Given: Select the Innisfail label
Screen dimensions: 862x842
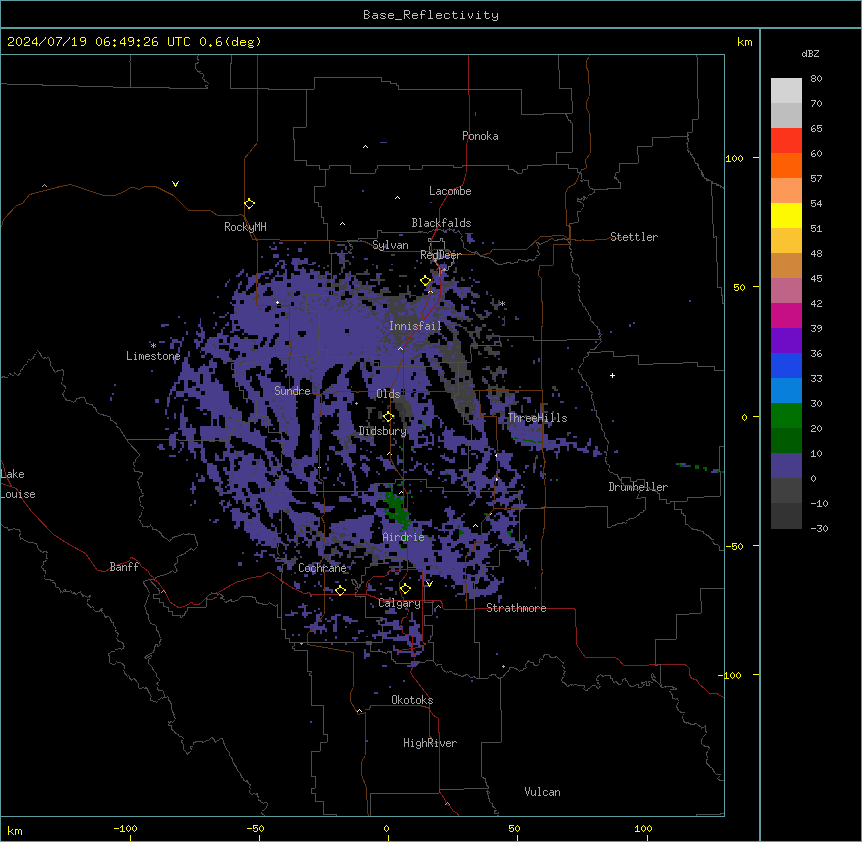Looking at the screenshot, I should pos(415,326).
